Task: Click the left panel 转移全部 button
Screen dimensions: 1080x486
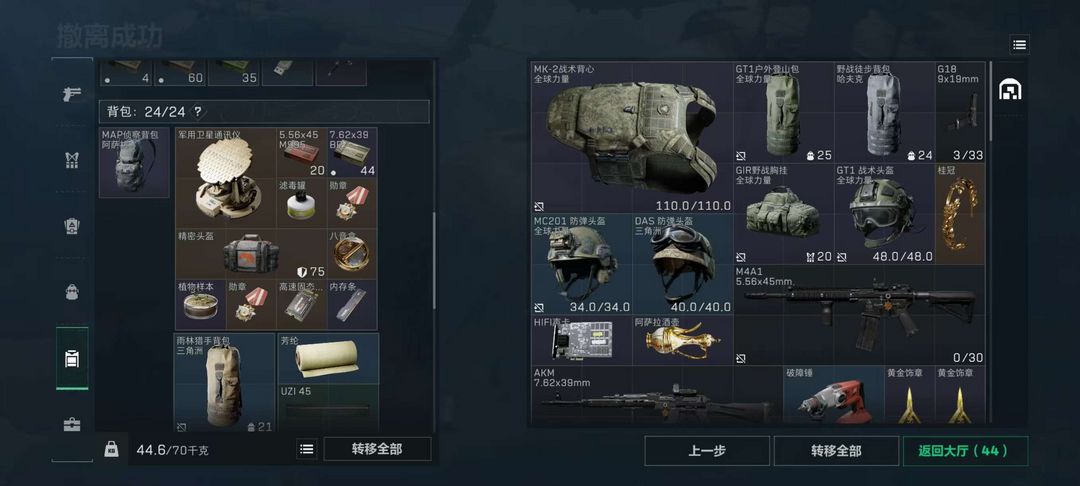Action: (377, 449)
